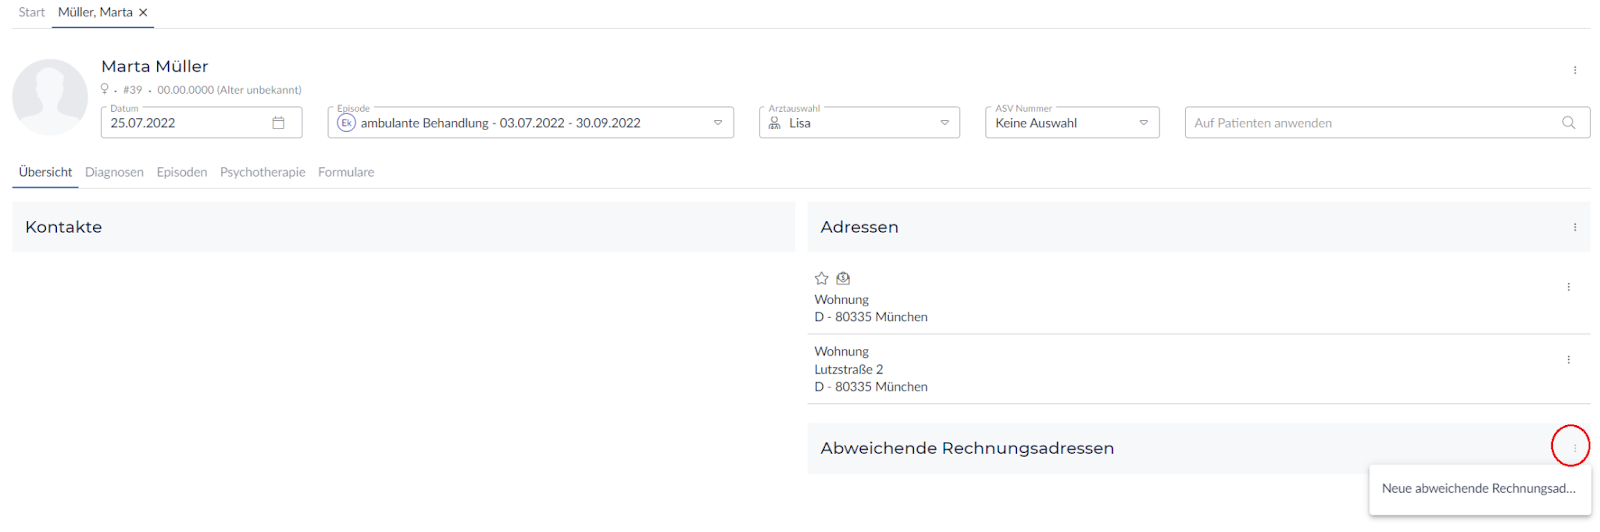Expand the Arztauswahl dropdown showing Lisa
1600x532 pixels.
coord(944,123)
